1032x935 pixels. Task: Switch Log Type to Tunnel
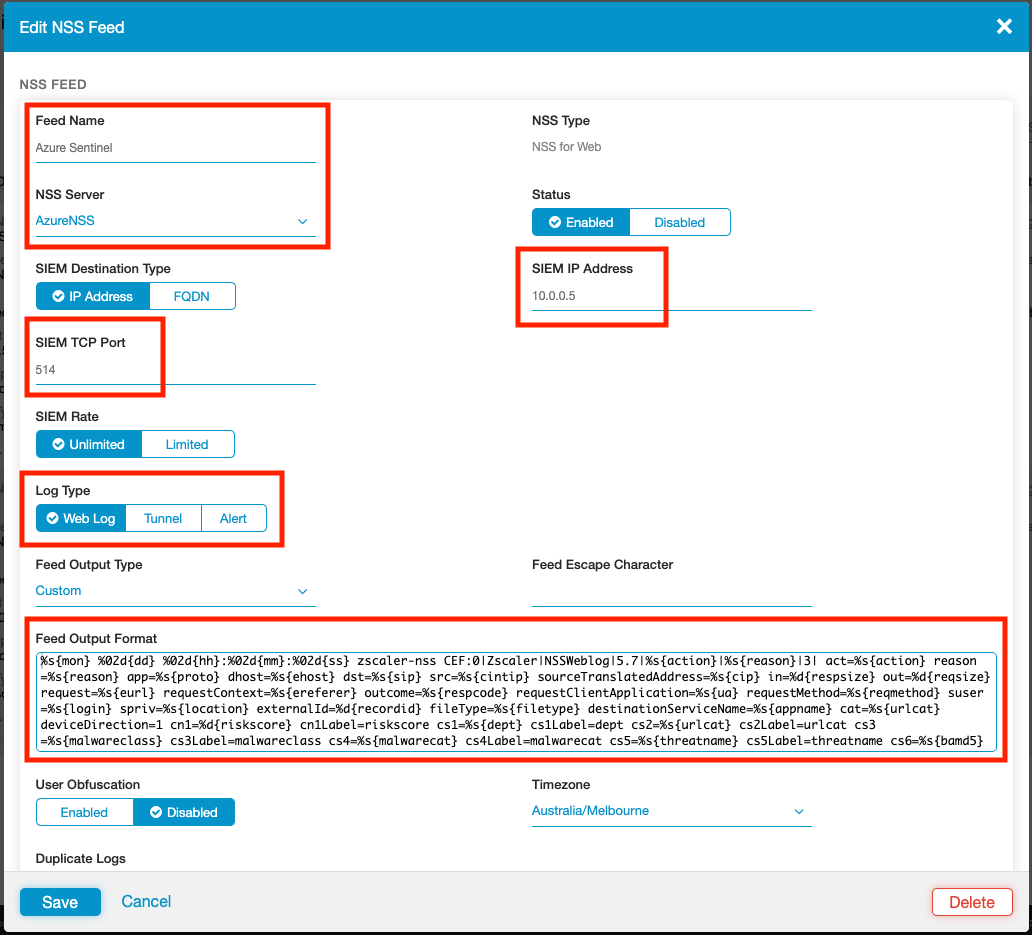pos(163,518)
